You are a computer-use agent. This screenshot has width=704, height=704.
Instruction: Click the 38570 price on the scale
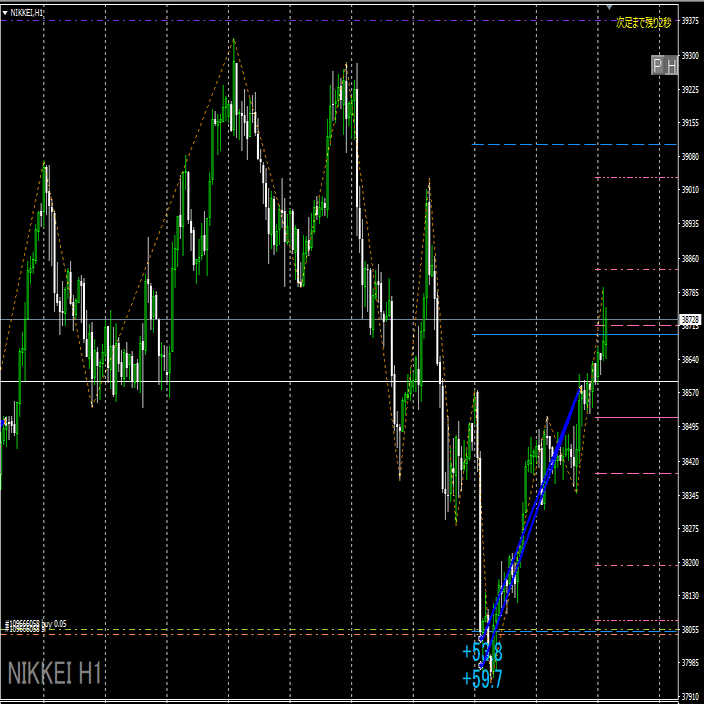coord(691,392)
